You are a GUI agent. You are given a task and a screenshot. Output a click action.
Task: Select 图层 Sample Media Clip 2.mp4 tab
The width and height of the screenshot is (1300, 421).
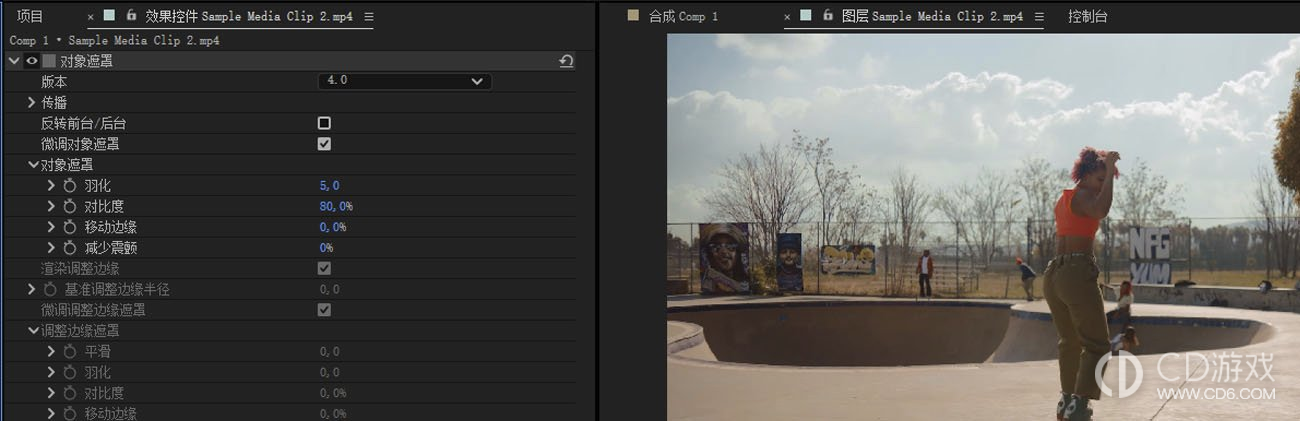tap(932, 17)
